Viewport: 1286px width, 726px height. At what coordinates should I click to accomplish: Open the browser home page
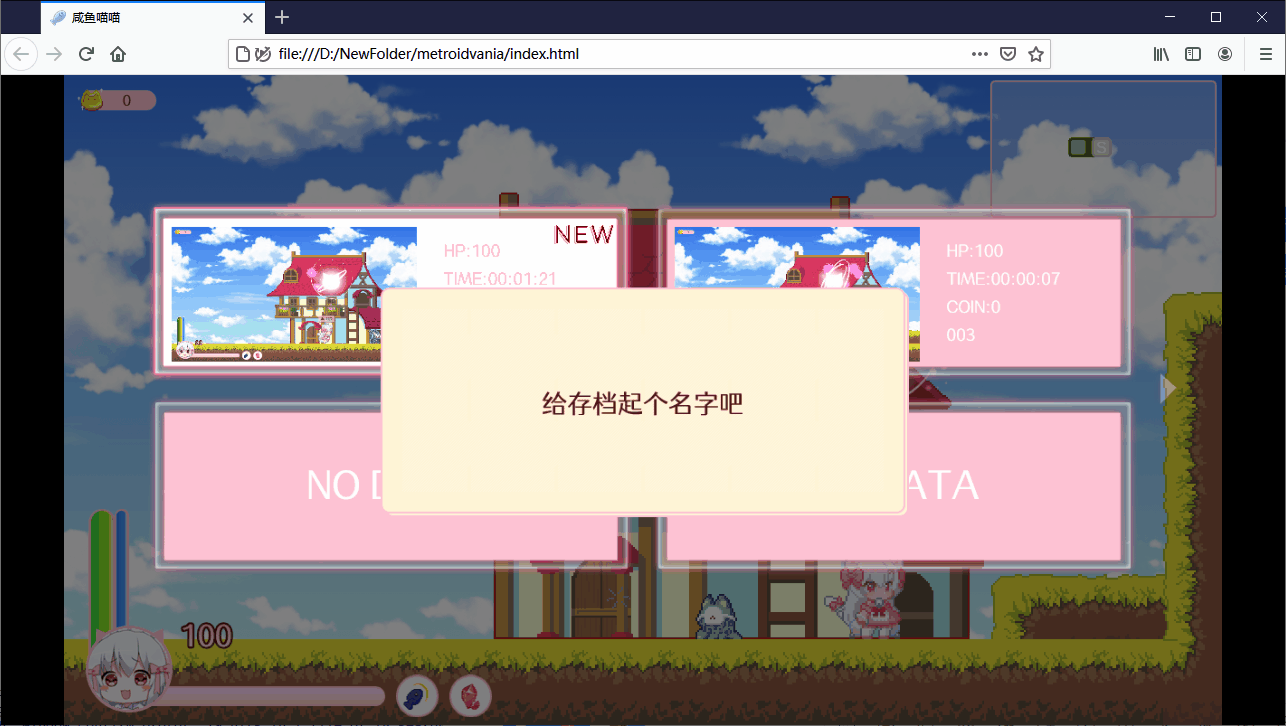[118, 54]
